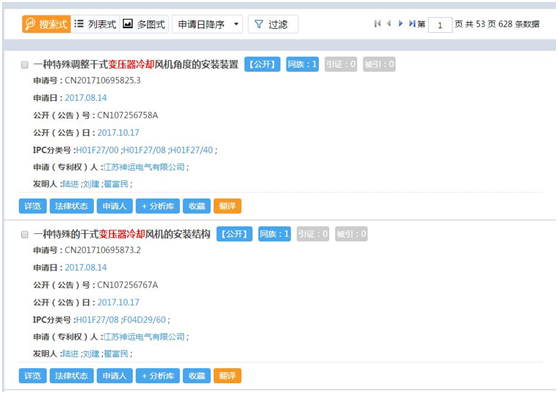558x394 pixels.
Task: Open 法律状态 for the second patent
Action: point(72,376)
